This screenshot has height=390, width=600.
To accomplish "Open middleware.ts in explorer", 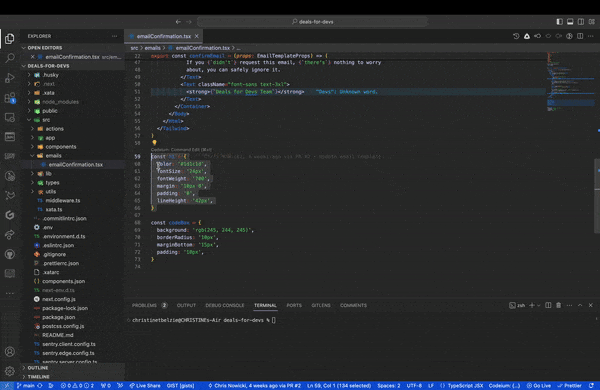I will pyautogui.click(x=63, y=201).
